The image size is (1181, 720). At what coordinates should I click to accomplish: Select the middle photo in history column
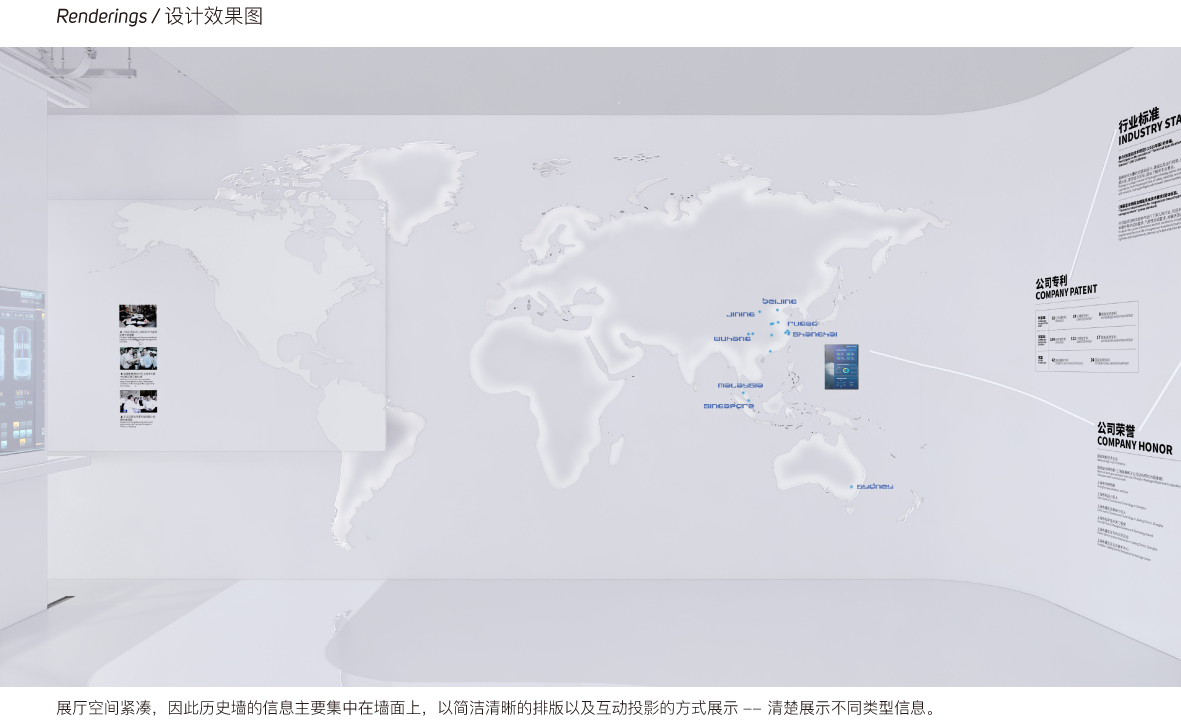[x=138, y=358]
